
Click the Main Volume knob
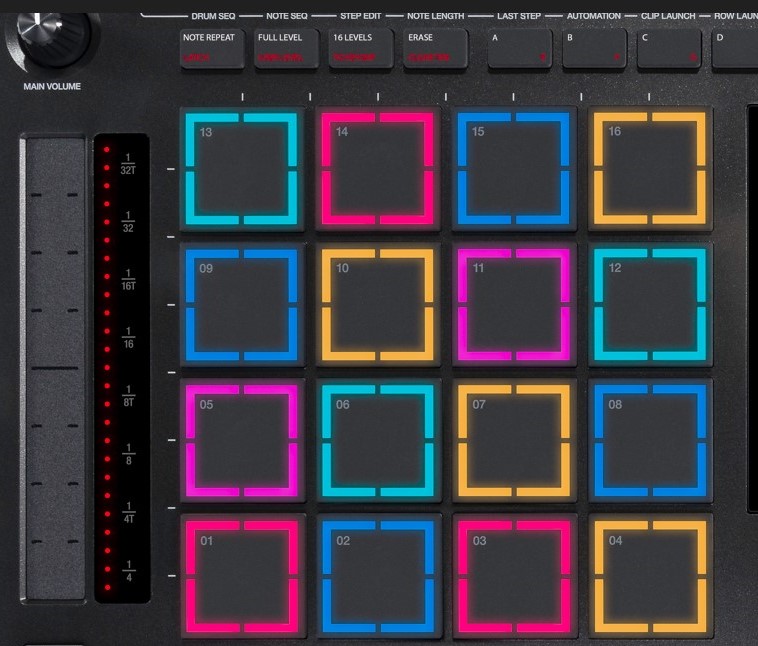click(x=50, y=28)
